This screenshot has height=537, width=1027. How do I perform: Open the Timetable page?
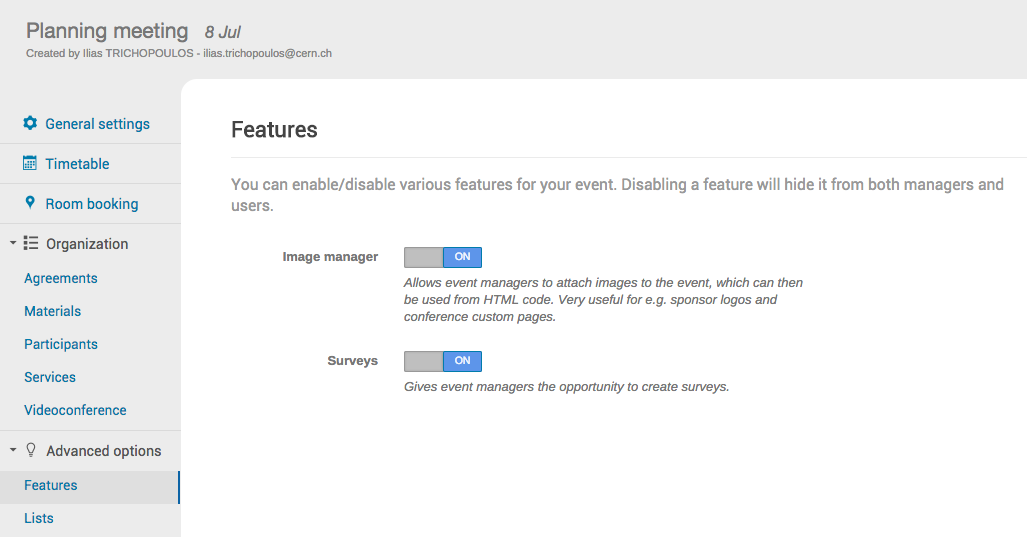click(77, 164)
